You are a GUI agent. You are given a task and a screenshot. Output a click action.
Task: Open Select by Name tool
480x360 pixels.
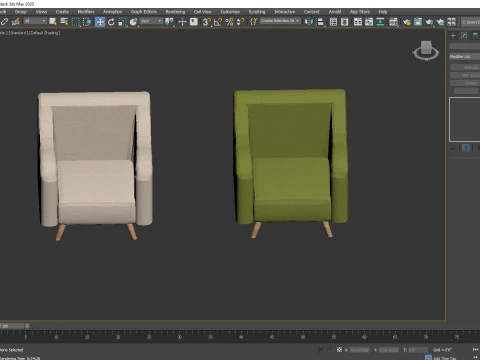pyautogui.click(x=64, y=22)
